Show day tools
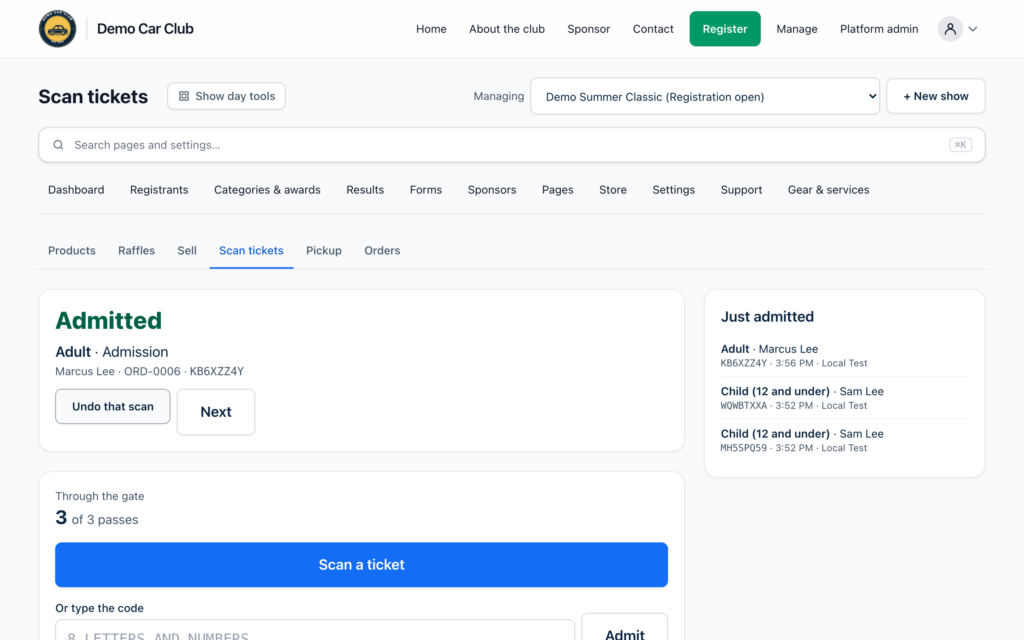 pyautogui.click(x=227, y=96)
